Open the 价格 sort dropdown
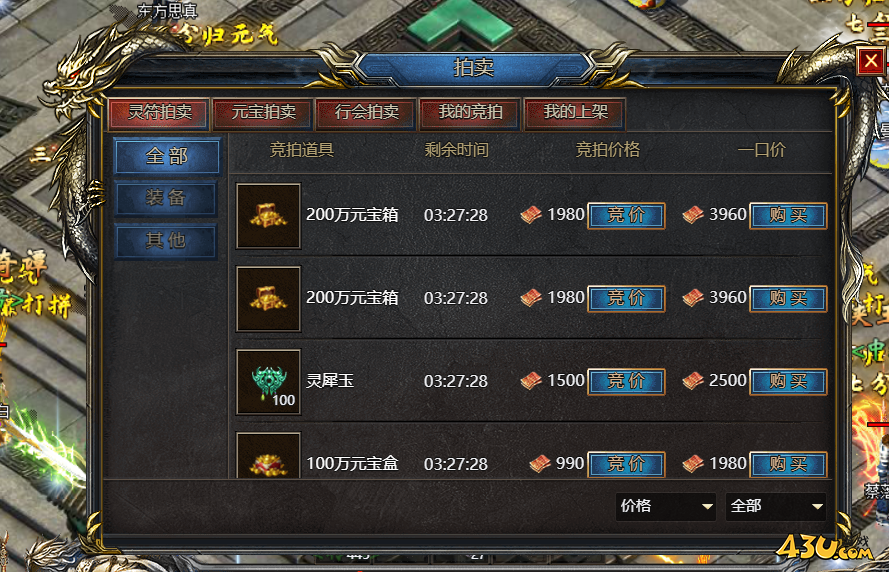889x572 pixels. (x=666, y=506)
